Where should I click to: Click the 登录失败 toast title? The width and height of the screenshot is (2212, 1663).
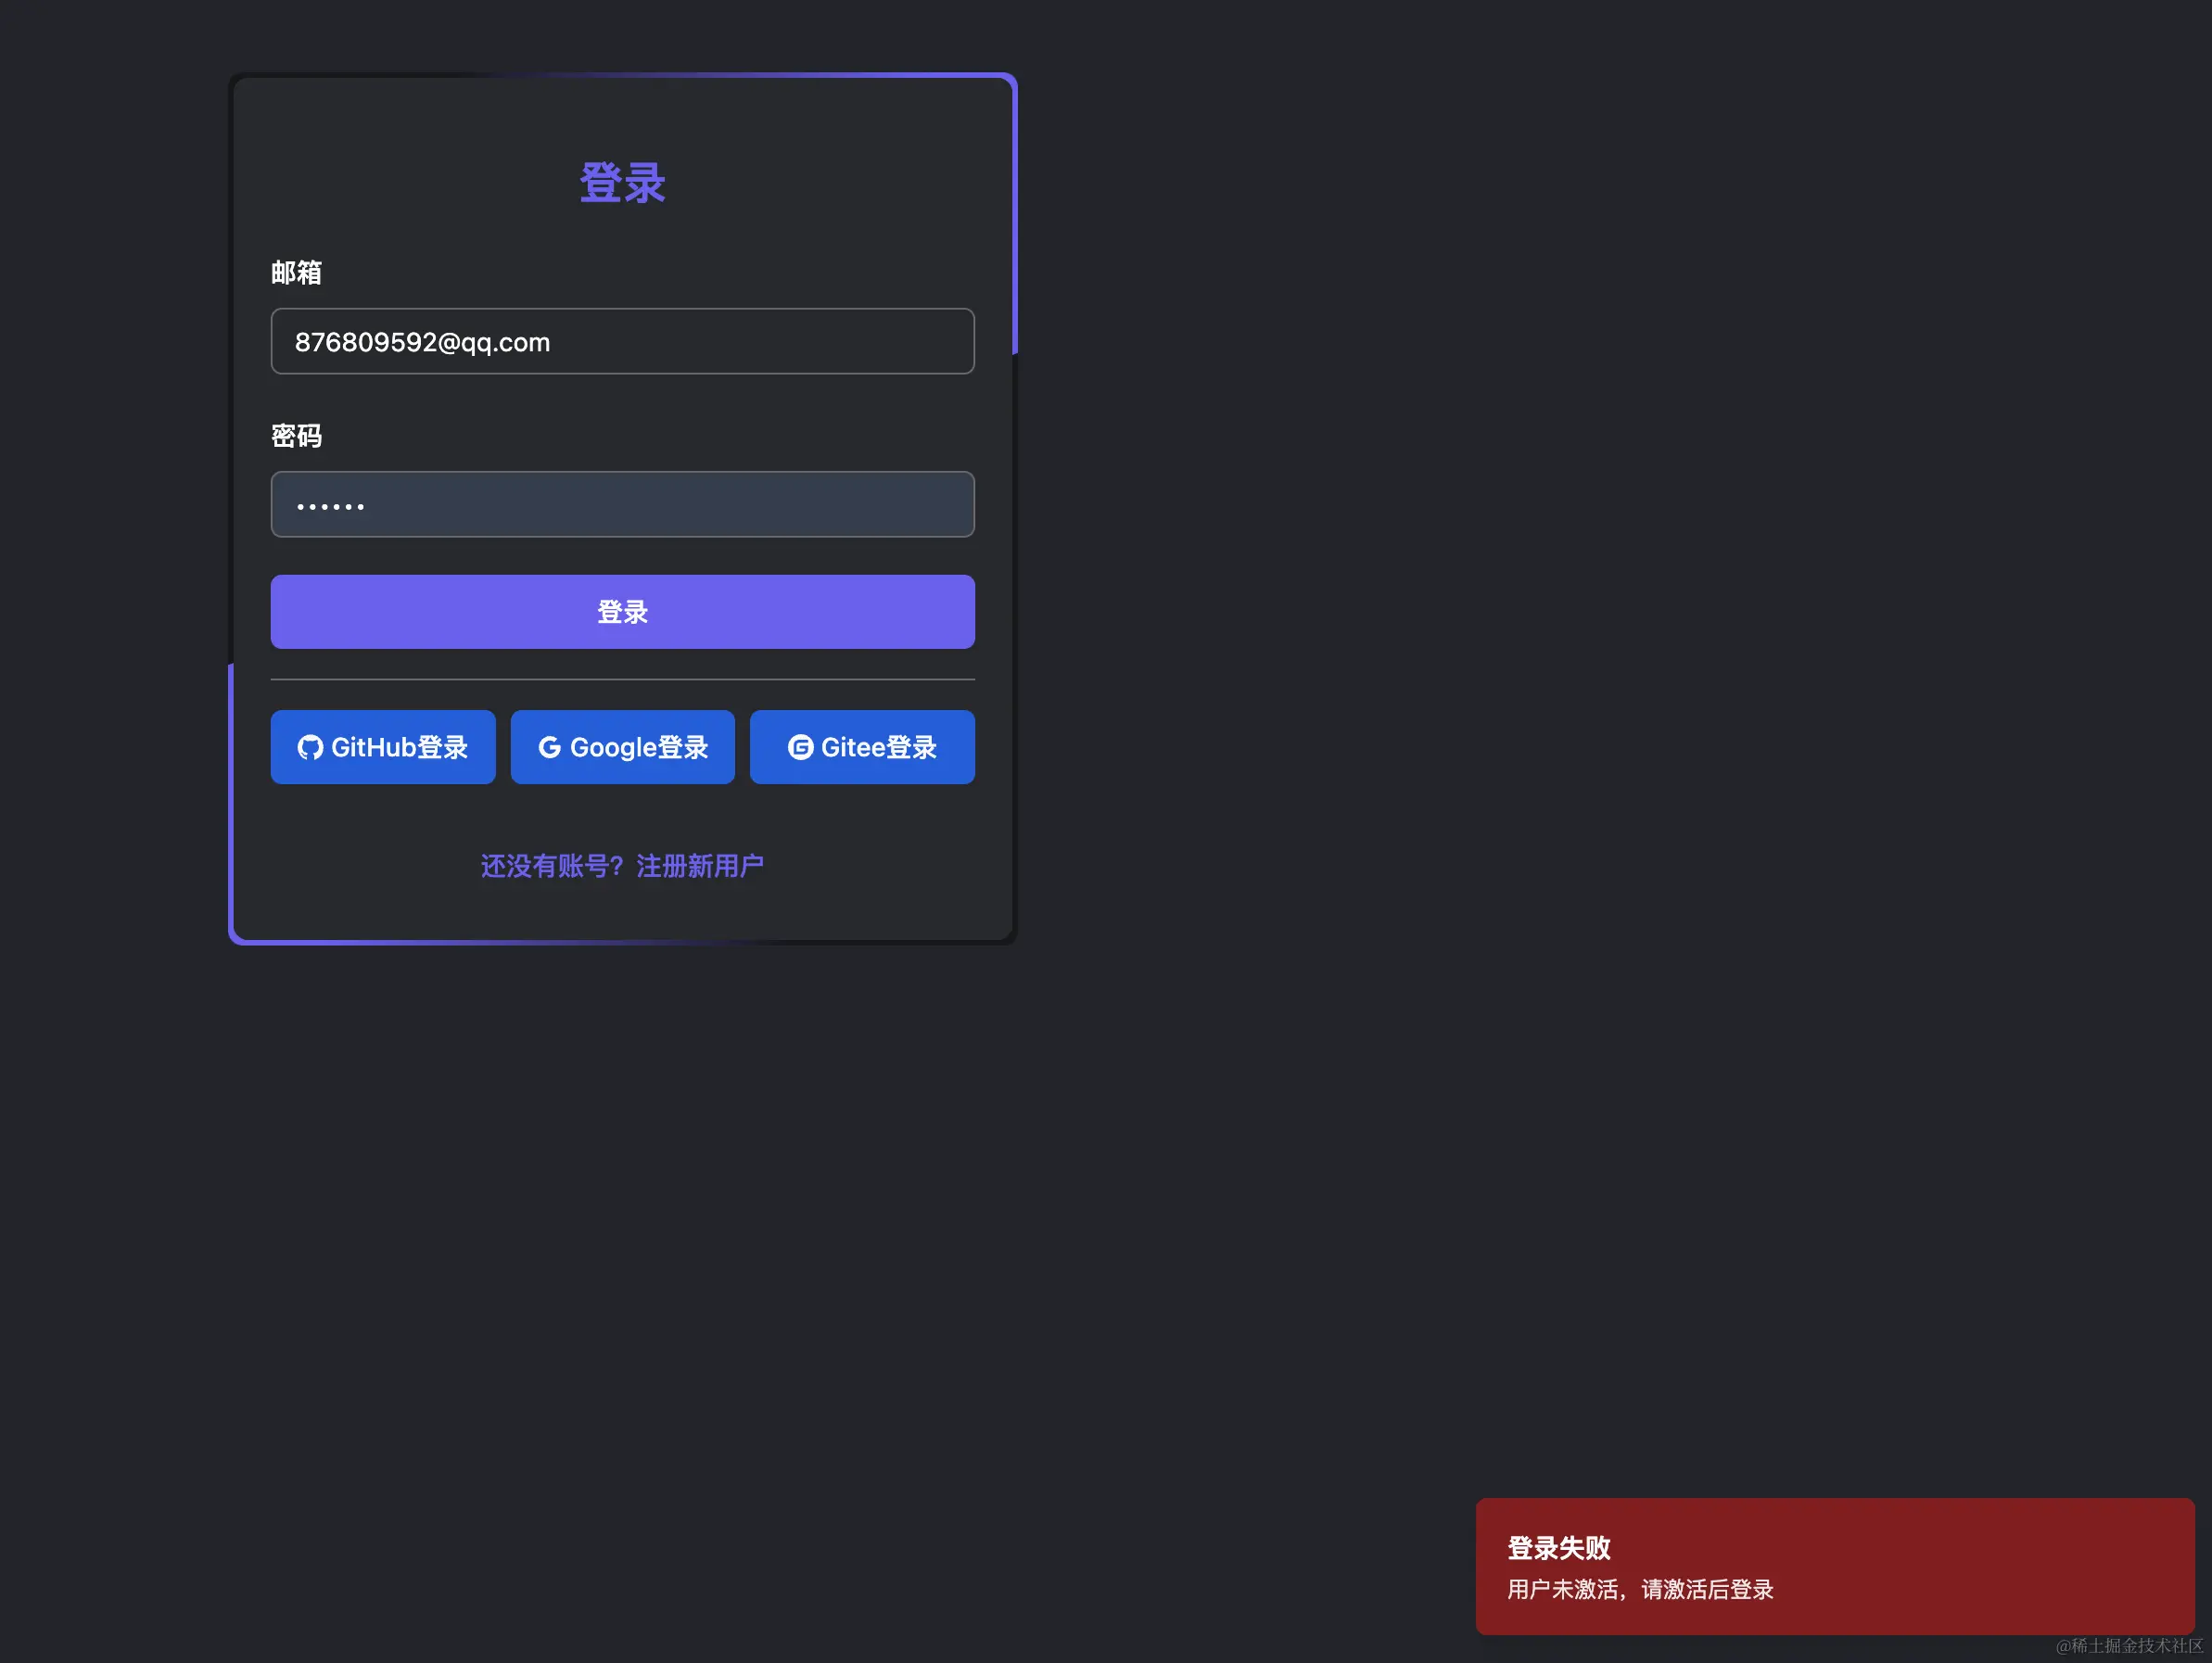coord(1558,1548)
